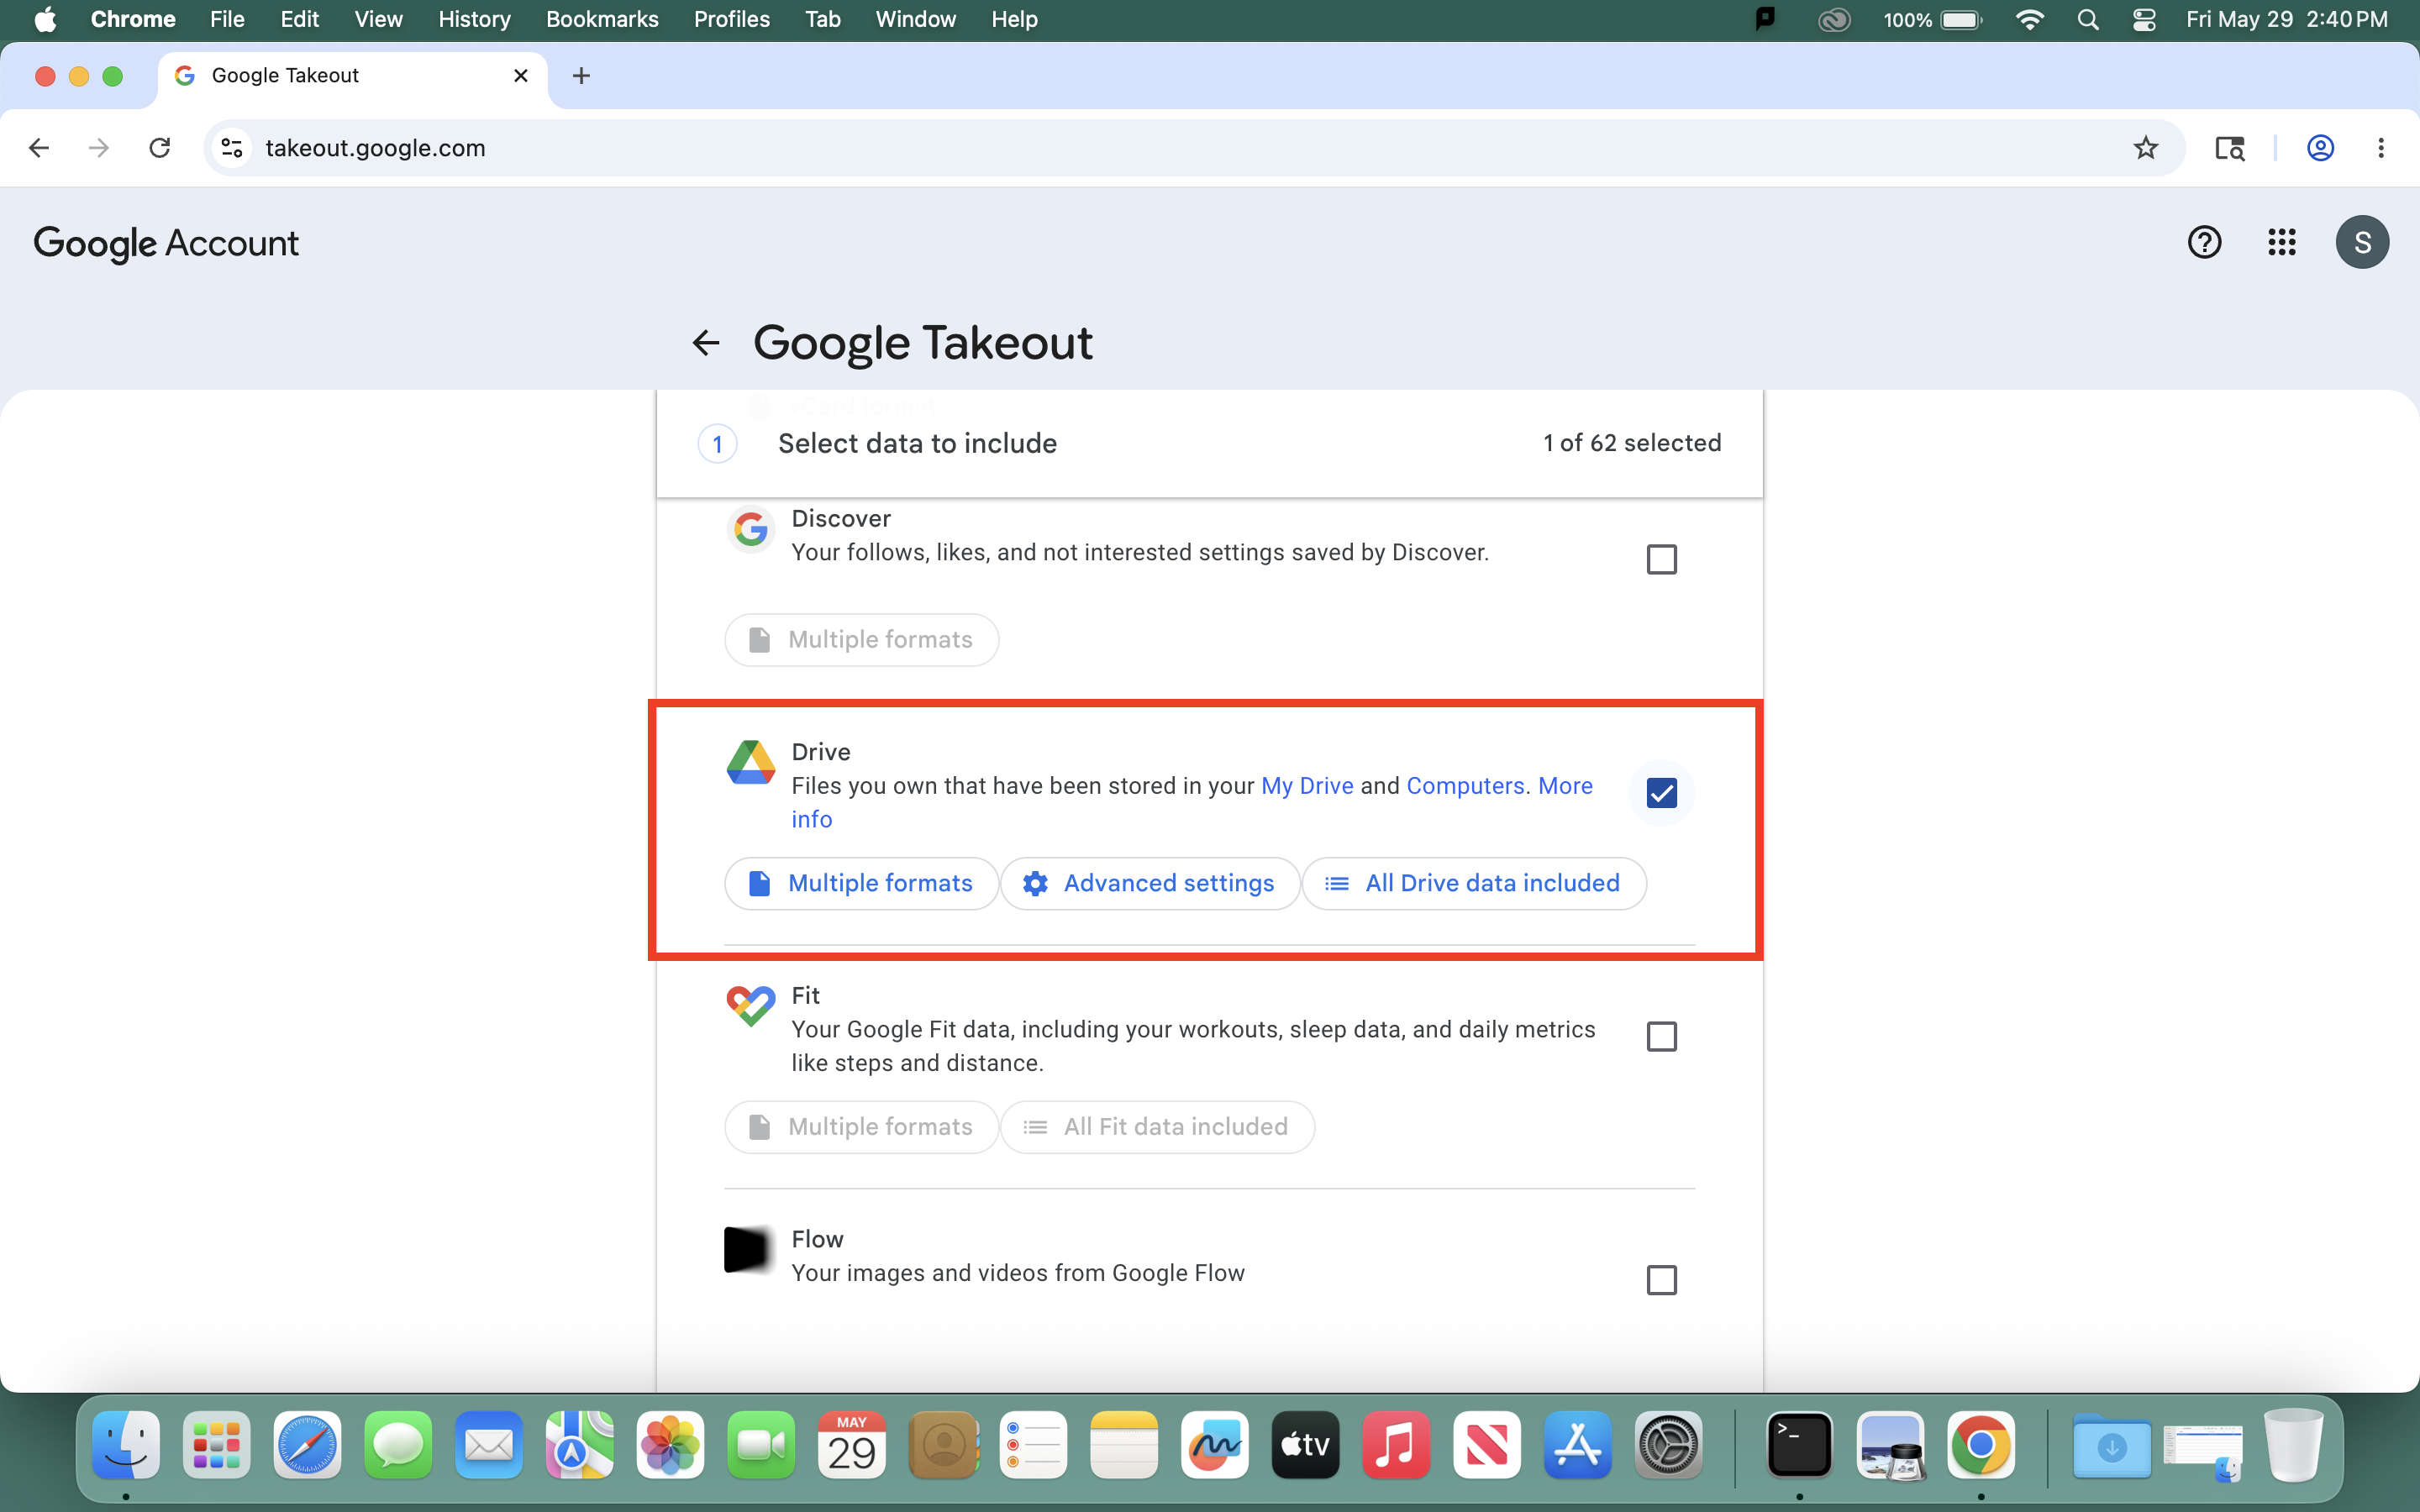Viewport: 2420px width, 1512px height.
Task: Open Fit's Multiple formats options
Action: point(861,1127)
